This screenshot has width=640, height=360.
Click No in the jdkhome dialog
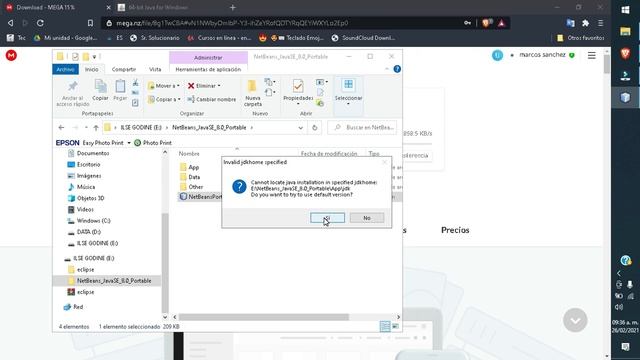coord(367,218)
